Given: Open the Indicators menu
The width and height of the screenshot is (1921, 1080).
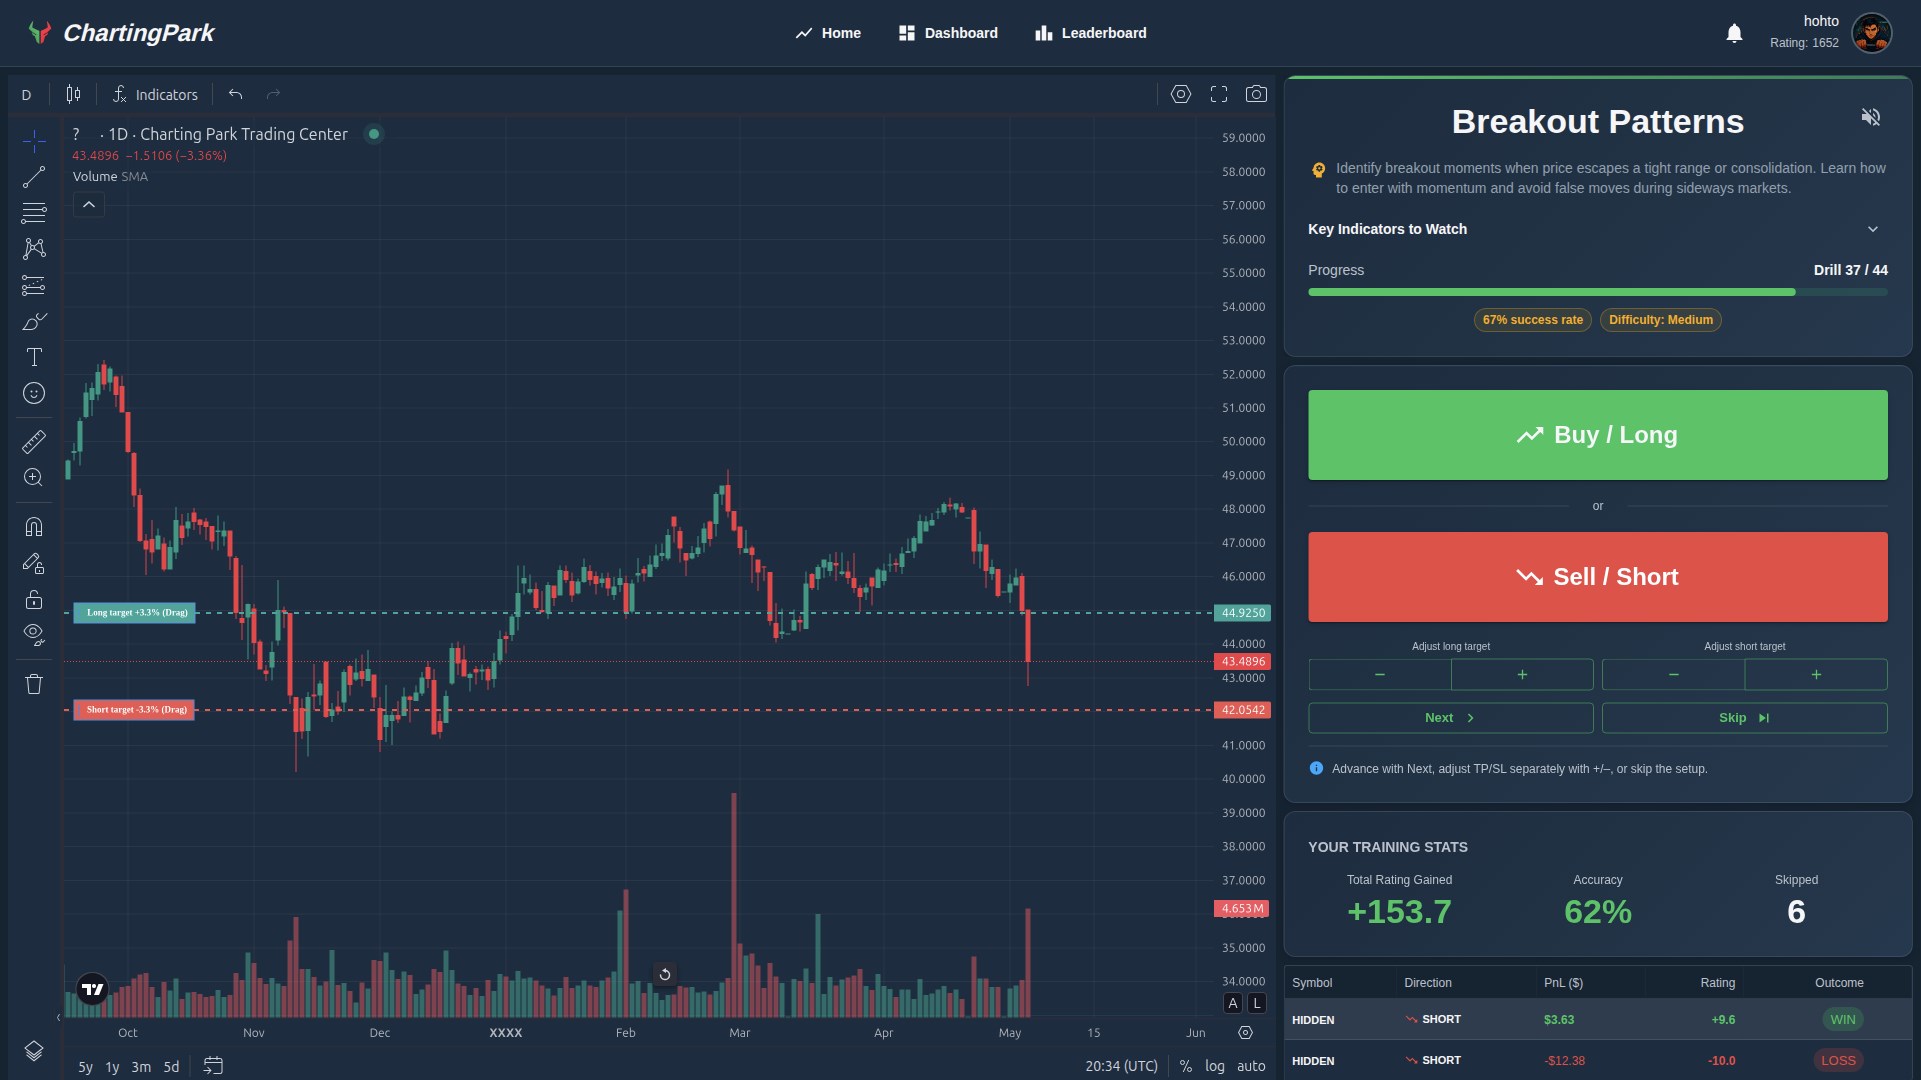Looking at the screenshot, I should point(155,94).
